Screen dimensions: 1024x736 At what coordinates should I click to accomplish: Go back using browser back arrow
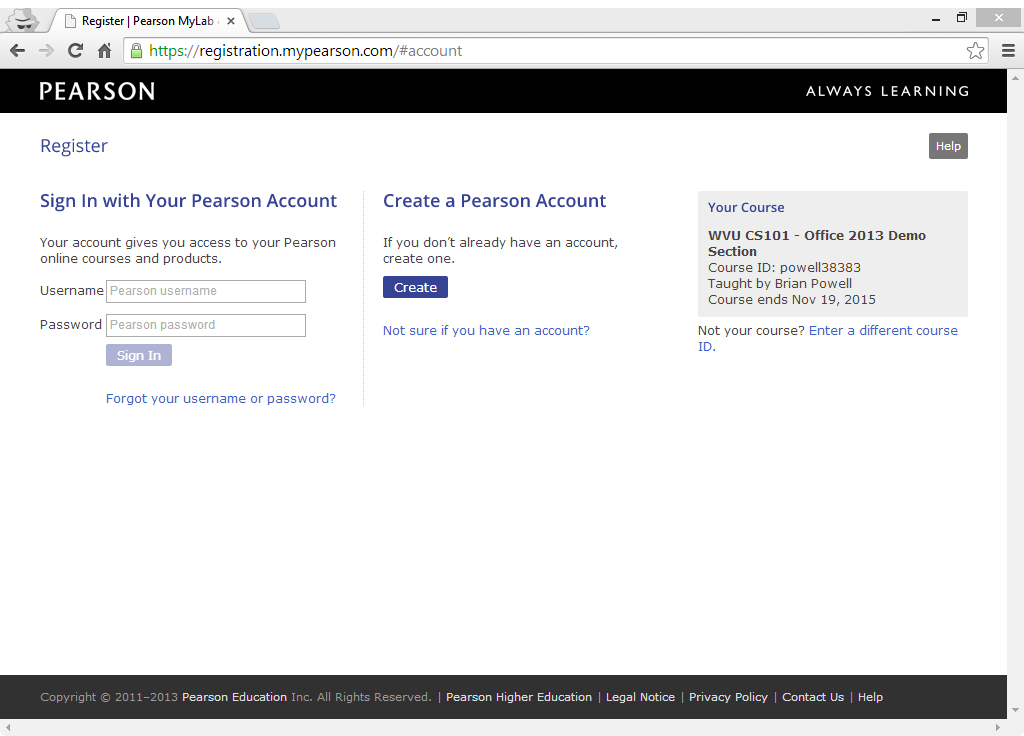pos(18,50)
